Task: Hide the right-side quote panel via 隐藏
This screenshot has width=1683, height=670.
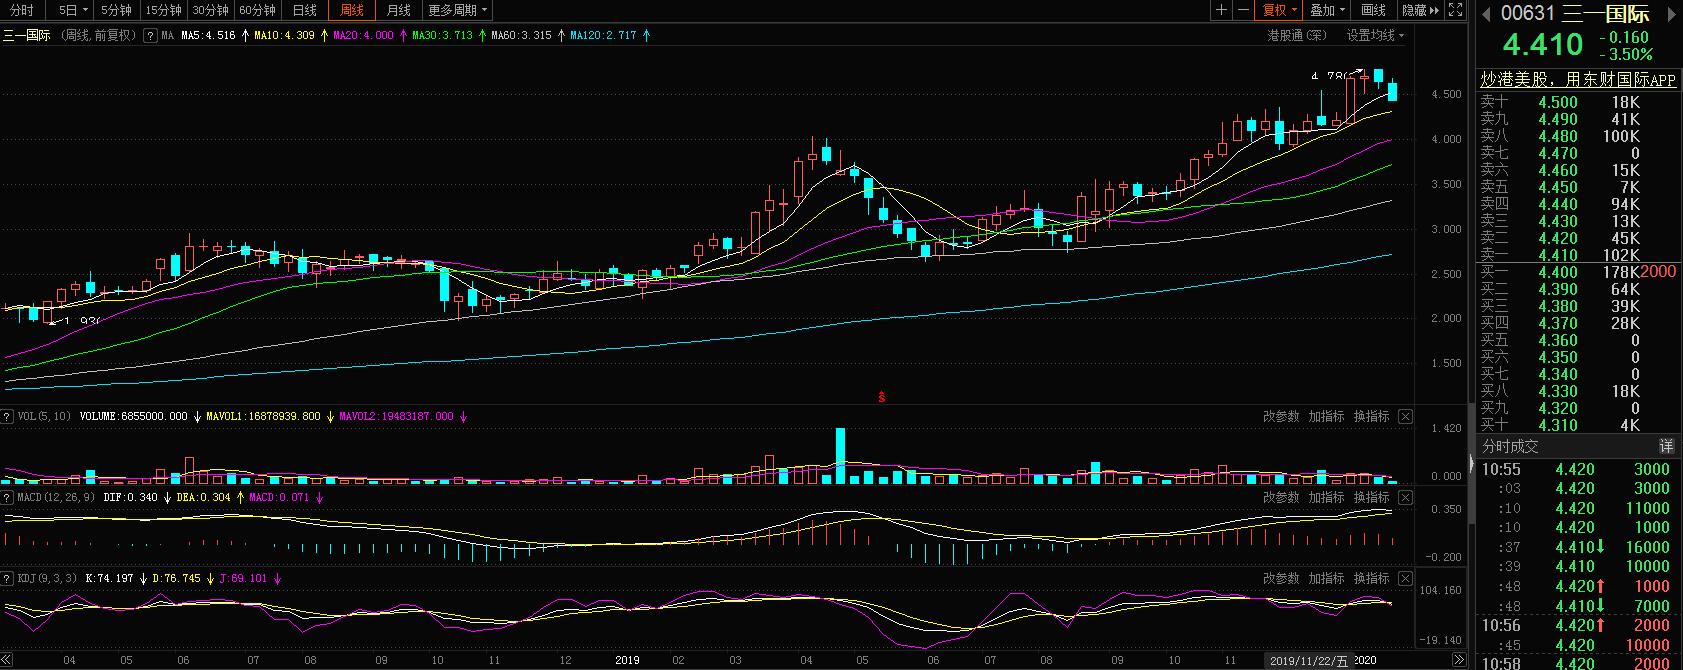Action: click(x=1420, y=10)
